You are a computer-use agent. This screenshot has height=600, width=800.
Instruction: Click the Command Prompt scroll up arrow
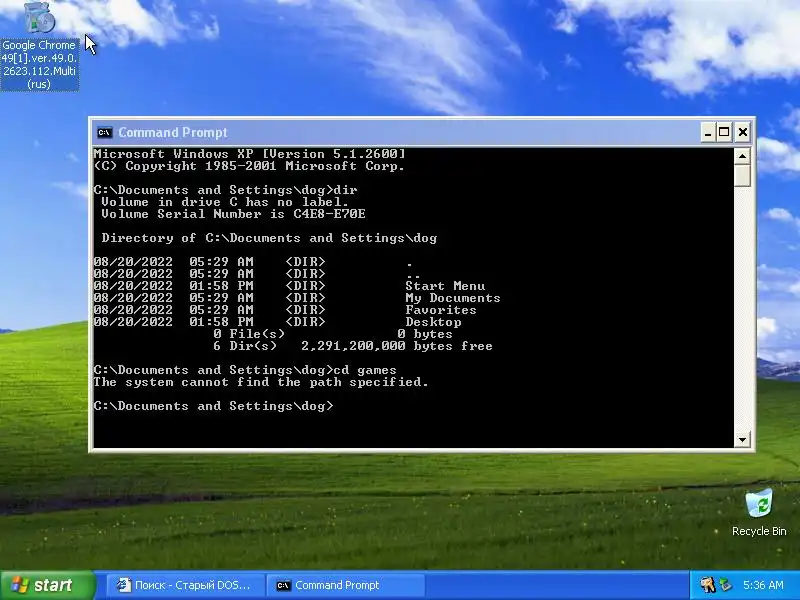coord(742,156)
